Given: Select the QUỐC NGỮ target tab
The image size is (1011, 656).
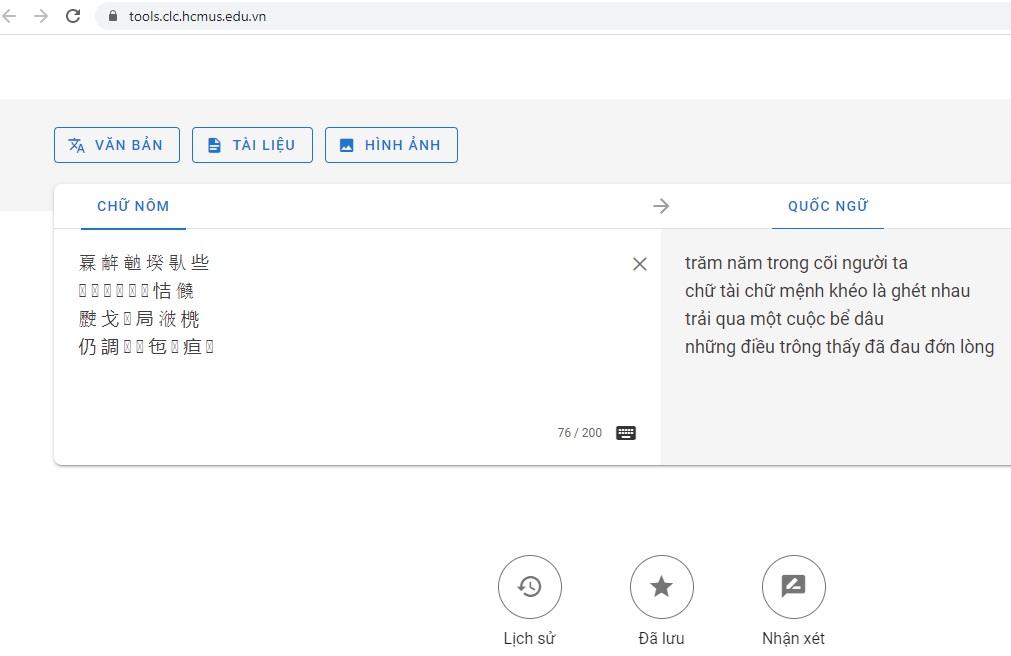Looking at the screenshot, I should point(828,206).
